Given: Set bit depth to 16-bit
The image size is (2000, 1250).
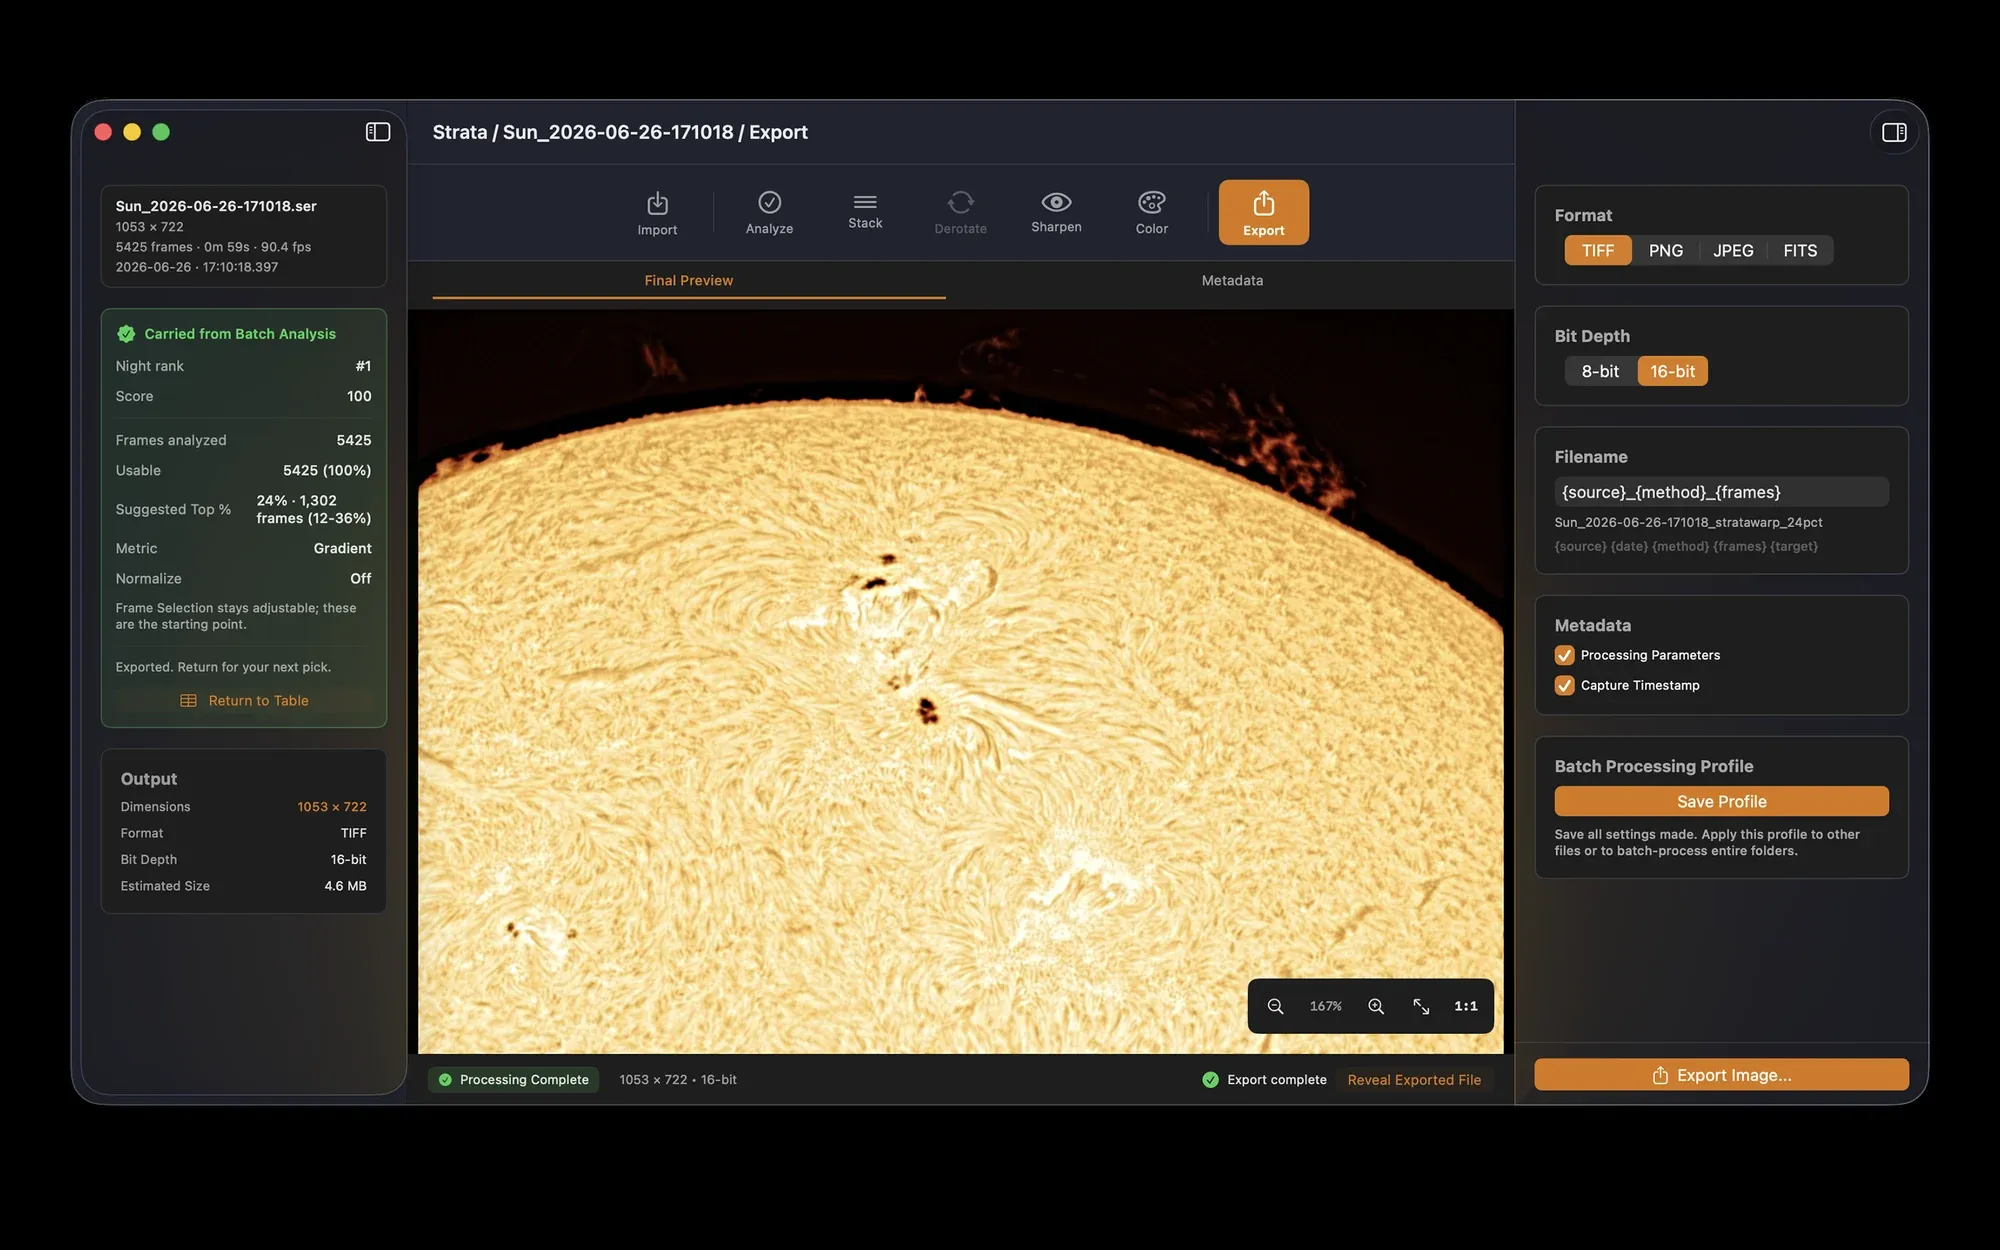Looking at the screenshot, I should 1672,371.
